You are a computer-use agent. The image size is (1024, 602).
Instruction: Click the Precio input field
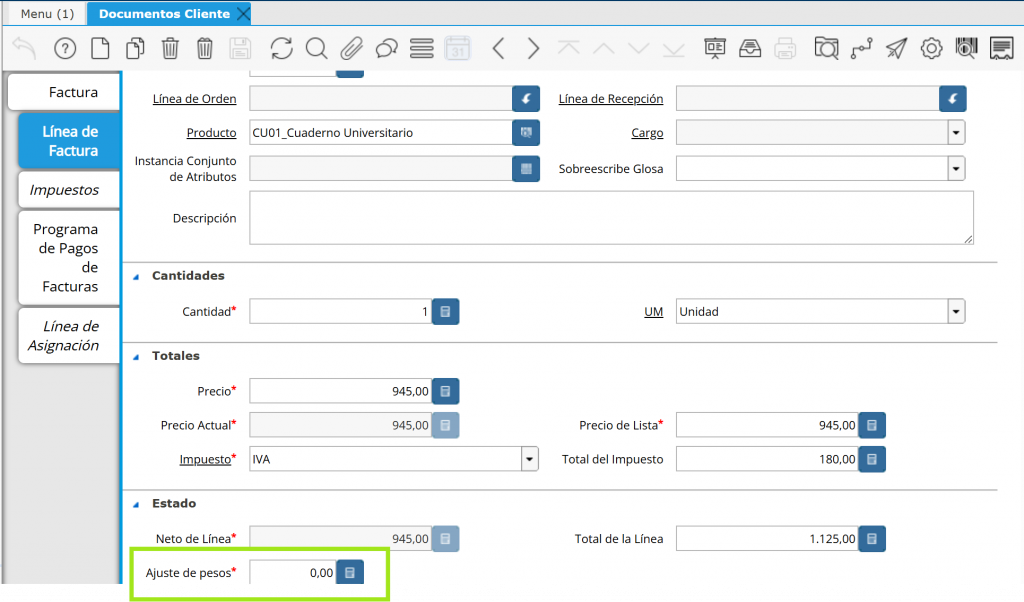[x=340, y=391]
